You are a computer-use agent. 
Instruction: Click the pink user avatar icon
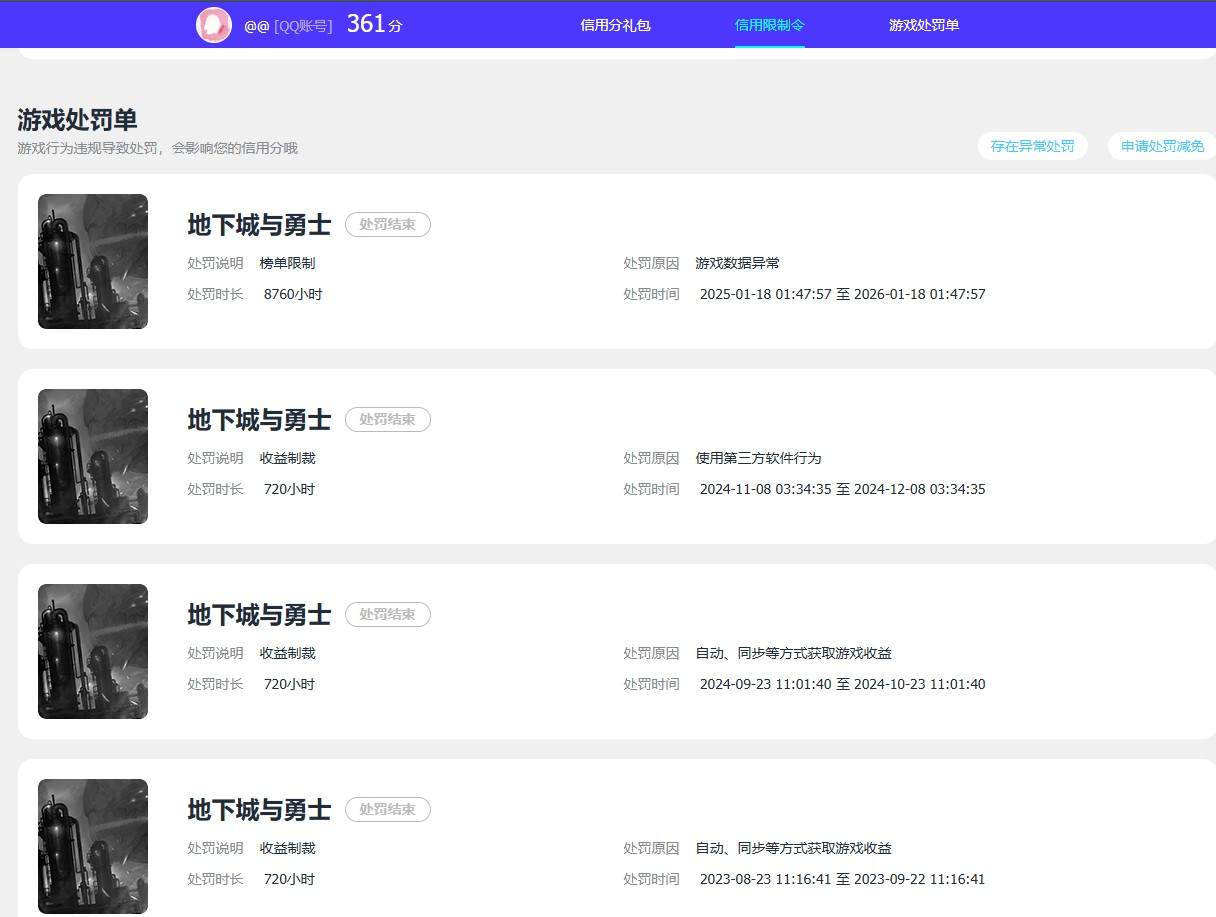tap(214, 25)
